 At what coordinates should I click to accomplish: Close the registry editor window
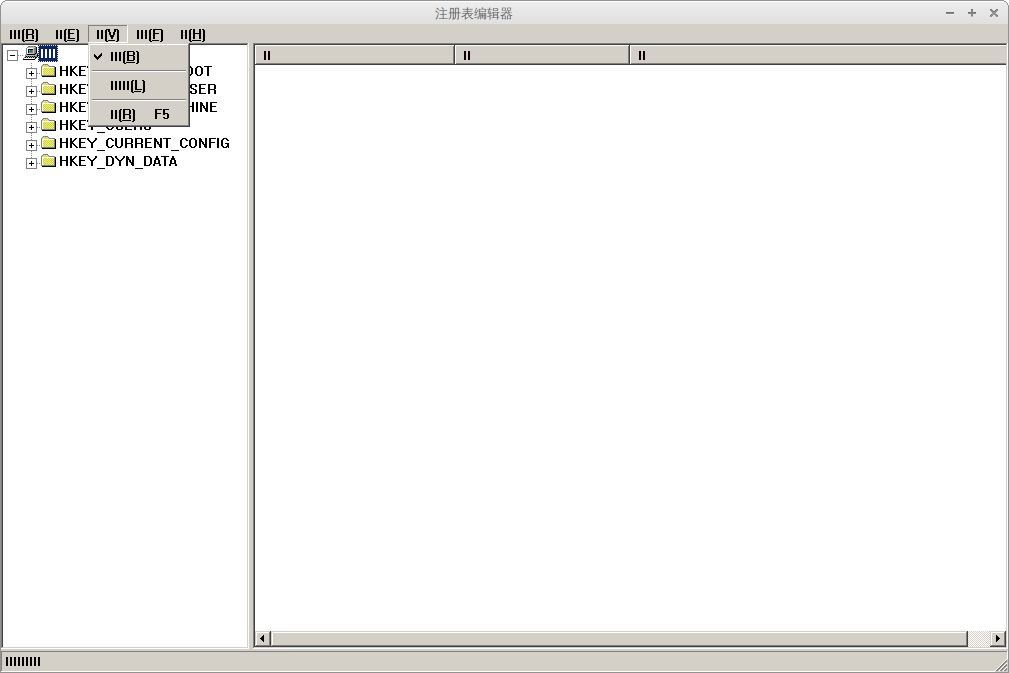pyautogui.click(x=994, y=13)
